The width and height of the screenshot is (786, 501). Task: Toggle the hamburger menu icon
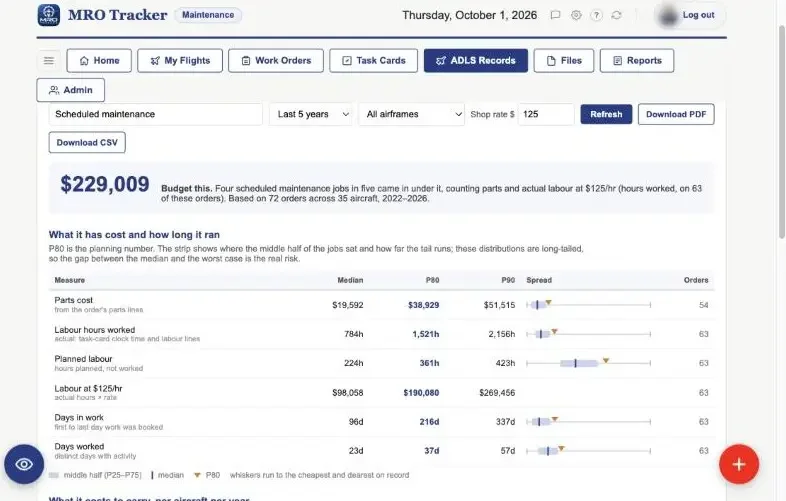(x=49, y=61)
